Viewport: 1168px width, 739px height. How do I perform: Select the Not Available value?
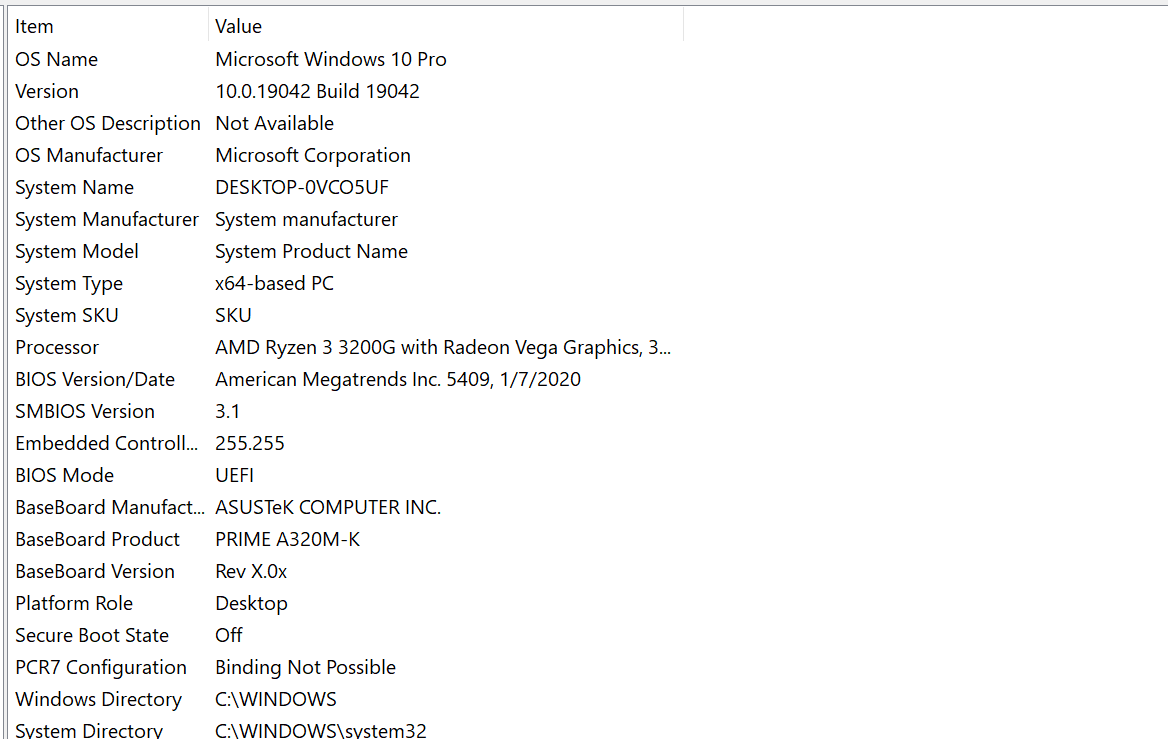(x=275, y=124)
